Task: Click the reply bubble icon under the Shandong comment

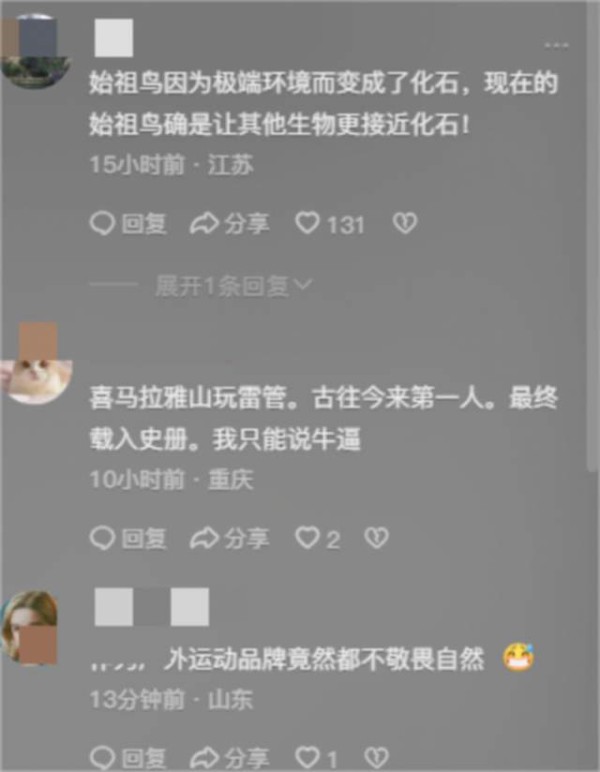Action: click(102, 757)
